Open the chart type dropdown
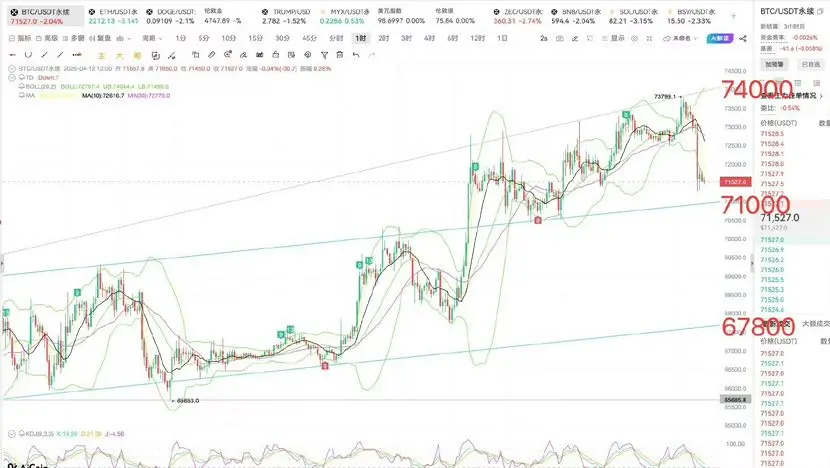830x468 pixels. pyautogui.click(x=123, y=38)
